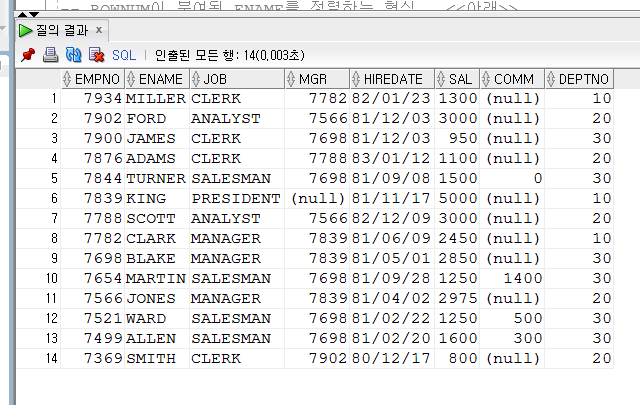
Task: Click the sort icon beside SAL header
Action: [441, 79]
